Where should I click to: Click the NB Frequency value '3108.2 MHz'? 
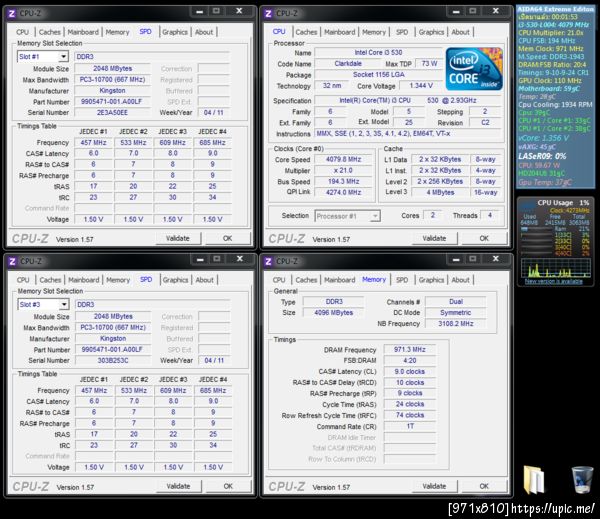click(455, 324)
